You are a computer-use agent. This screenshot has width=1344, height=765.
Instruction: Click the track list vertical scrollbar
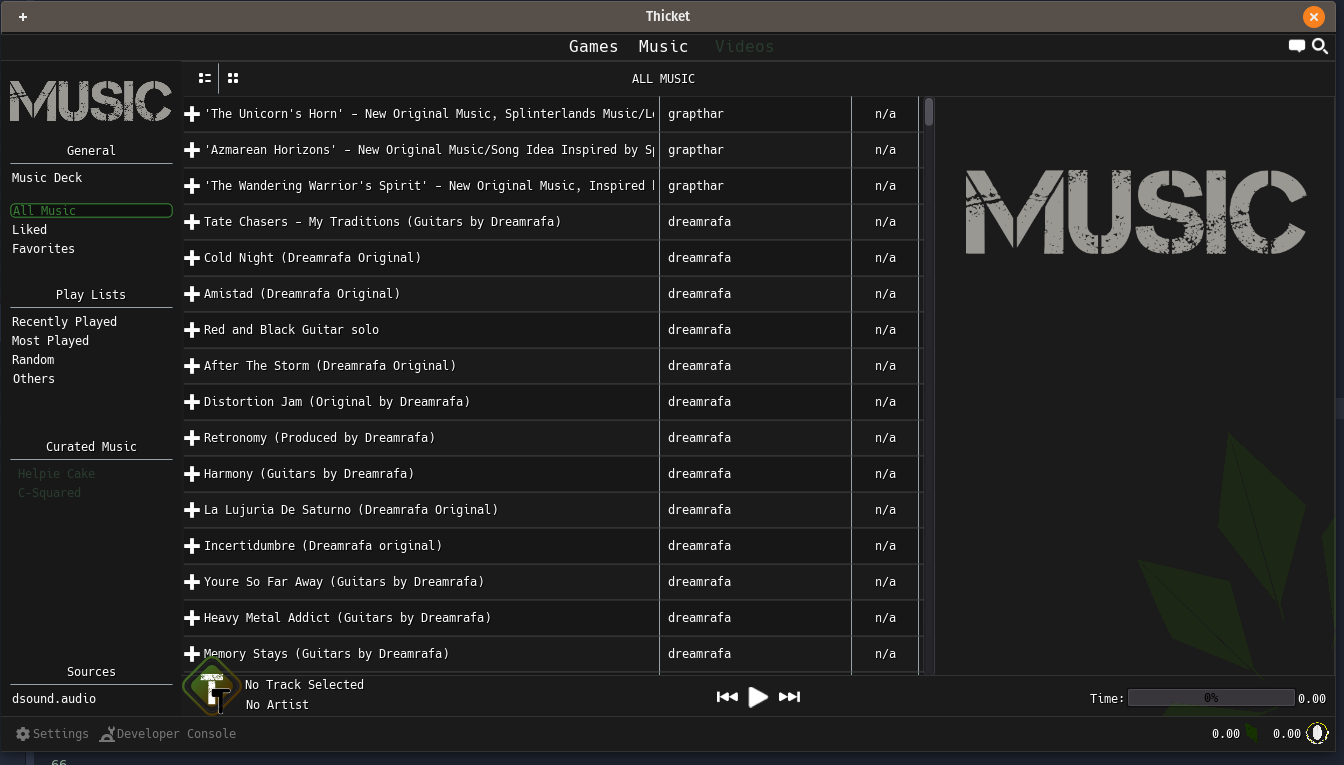[x=929, y=112]
